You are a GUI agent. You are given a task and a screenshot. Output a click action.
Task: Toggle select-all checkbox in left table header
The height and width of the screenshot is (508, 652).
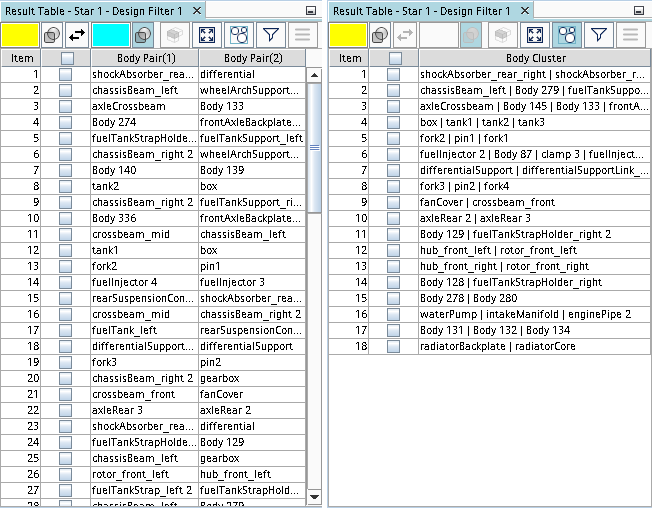[66, 58]
